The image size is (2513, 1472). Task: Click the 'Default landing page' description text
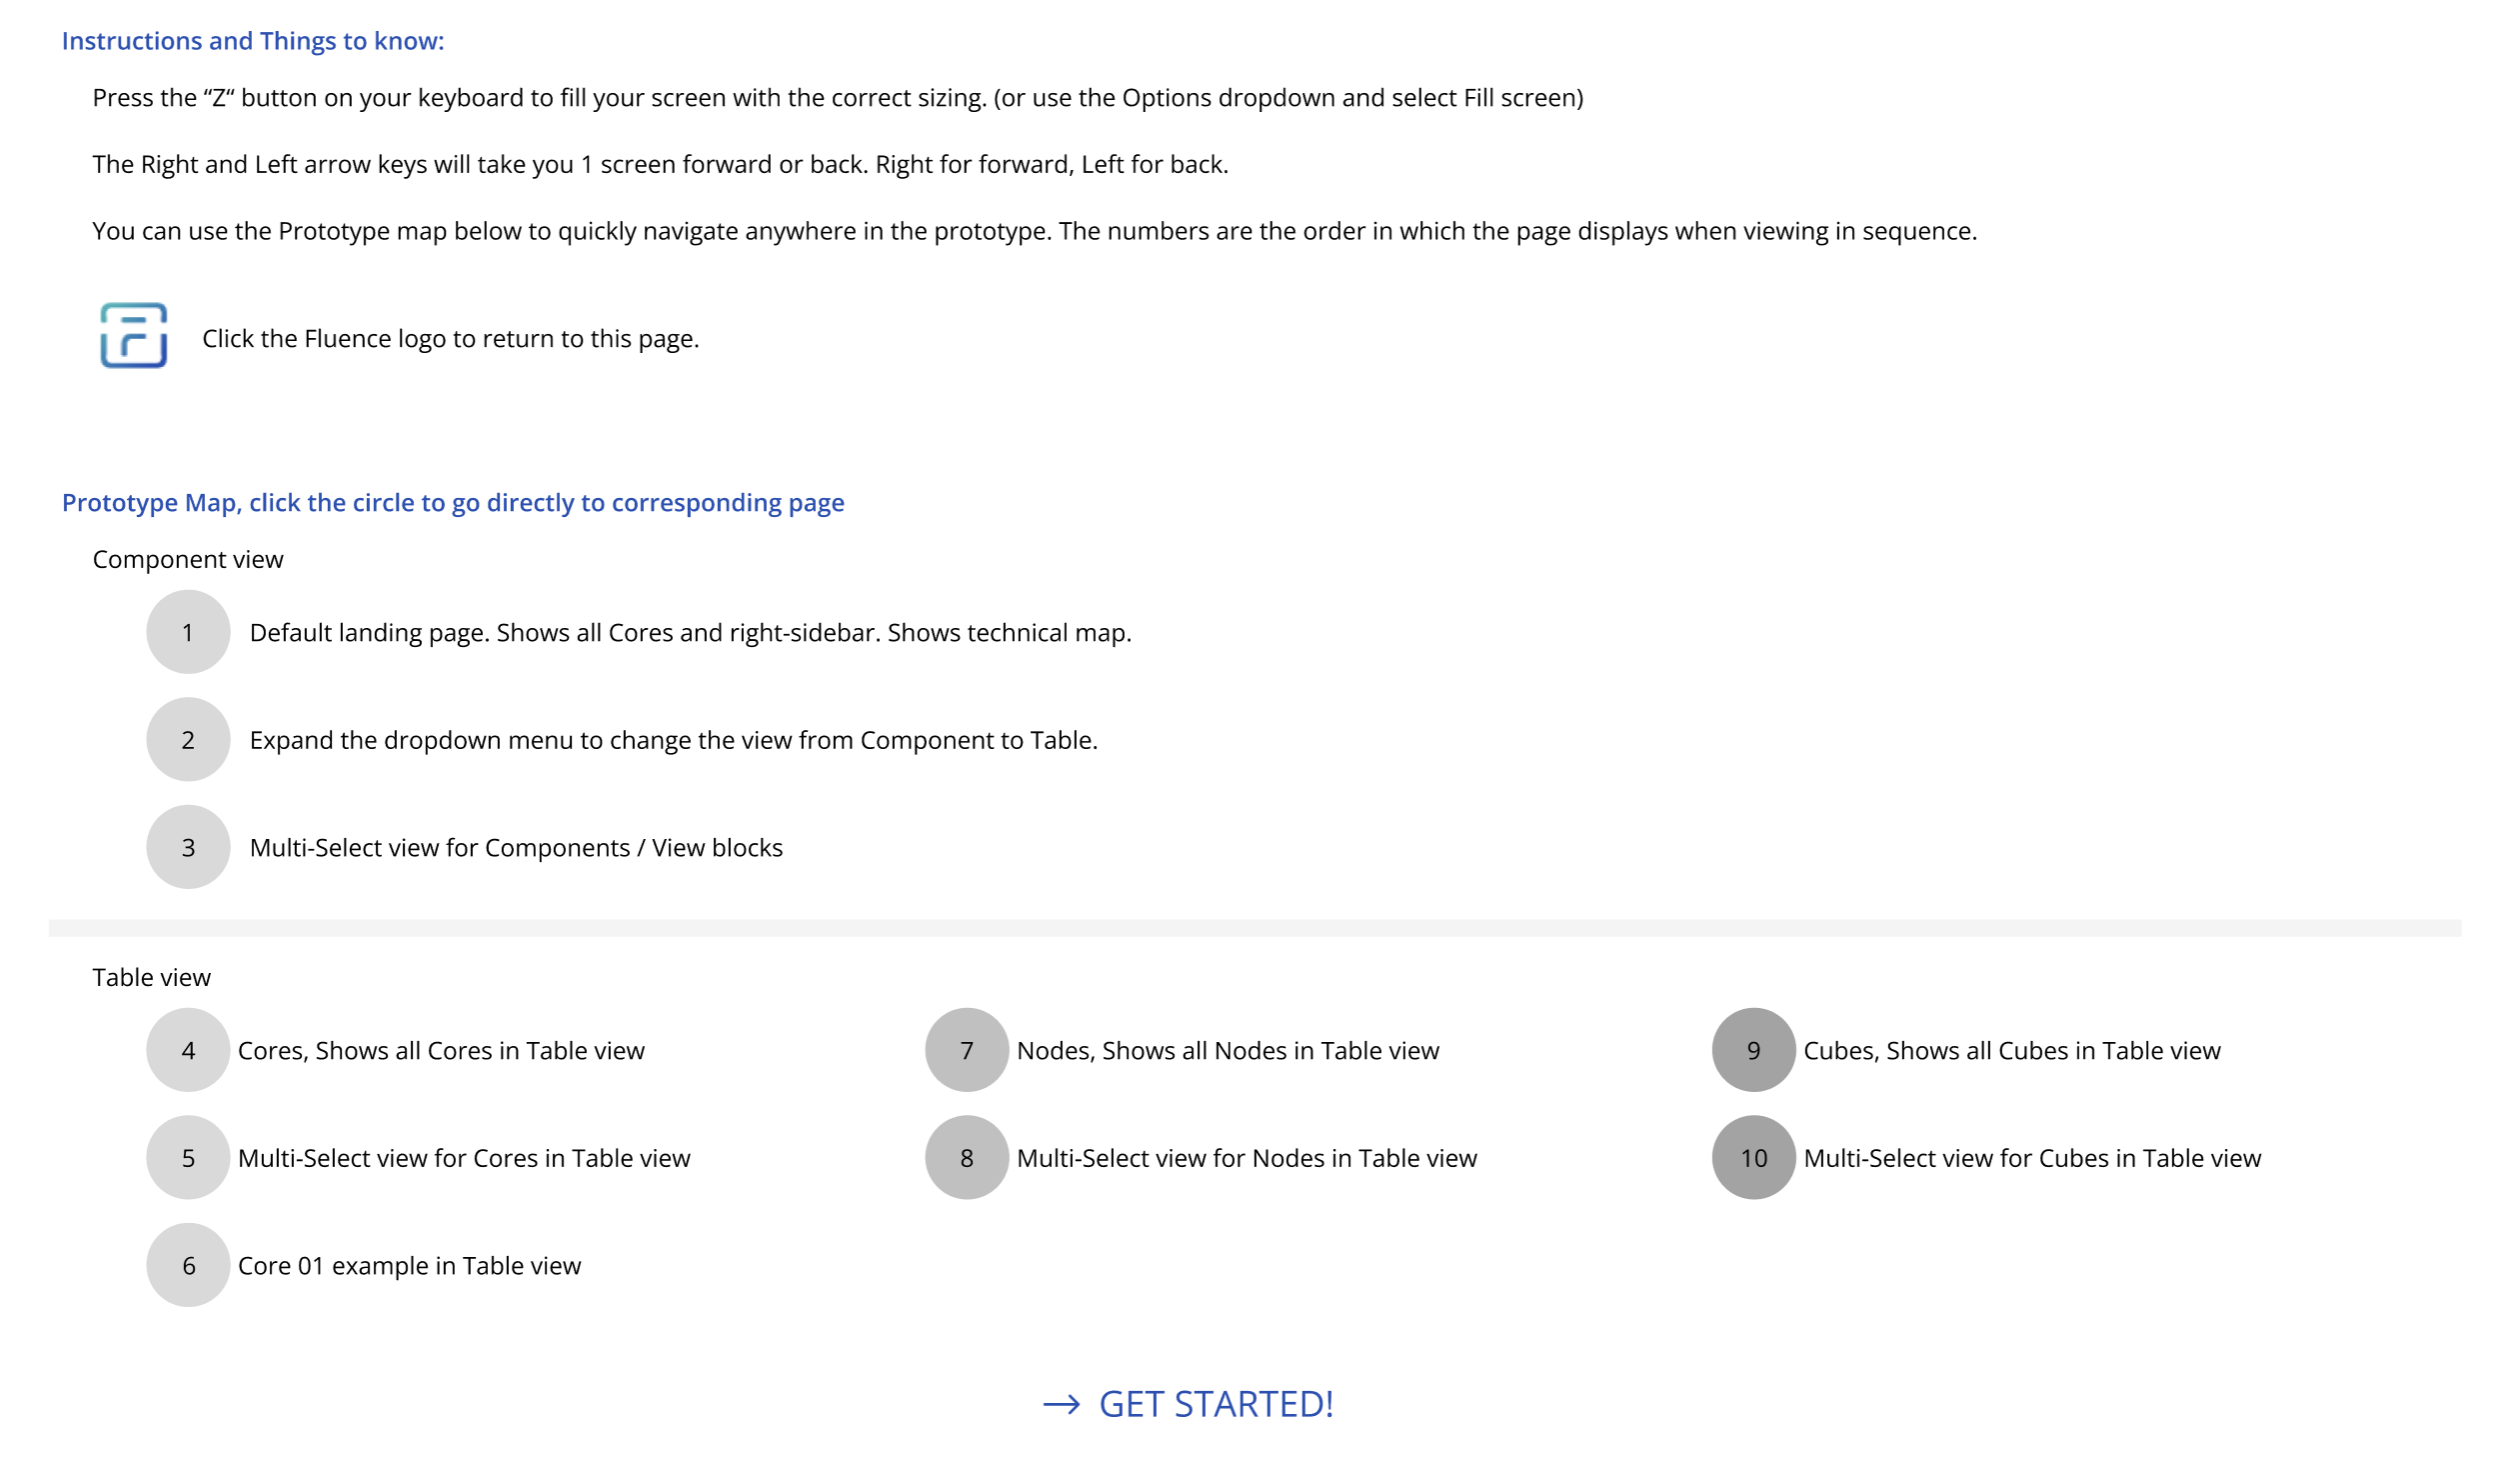tap(690, 633)
